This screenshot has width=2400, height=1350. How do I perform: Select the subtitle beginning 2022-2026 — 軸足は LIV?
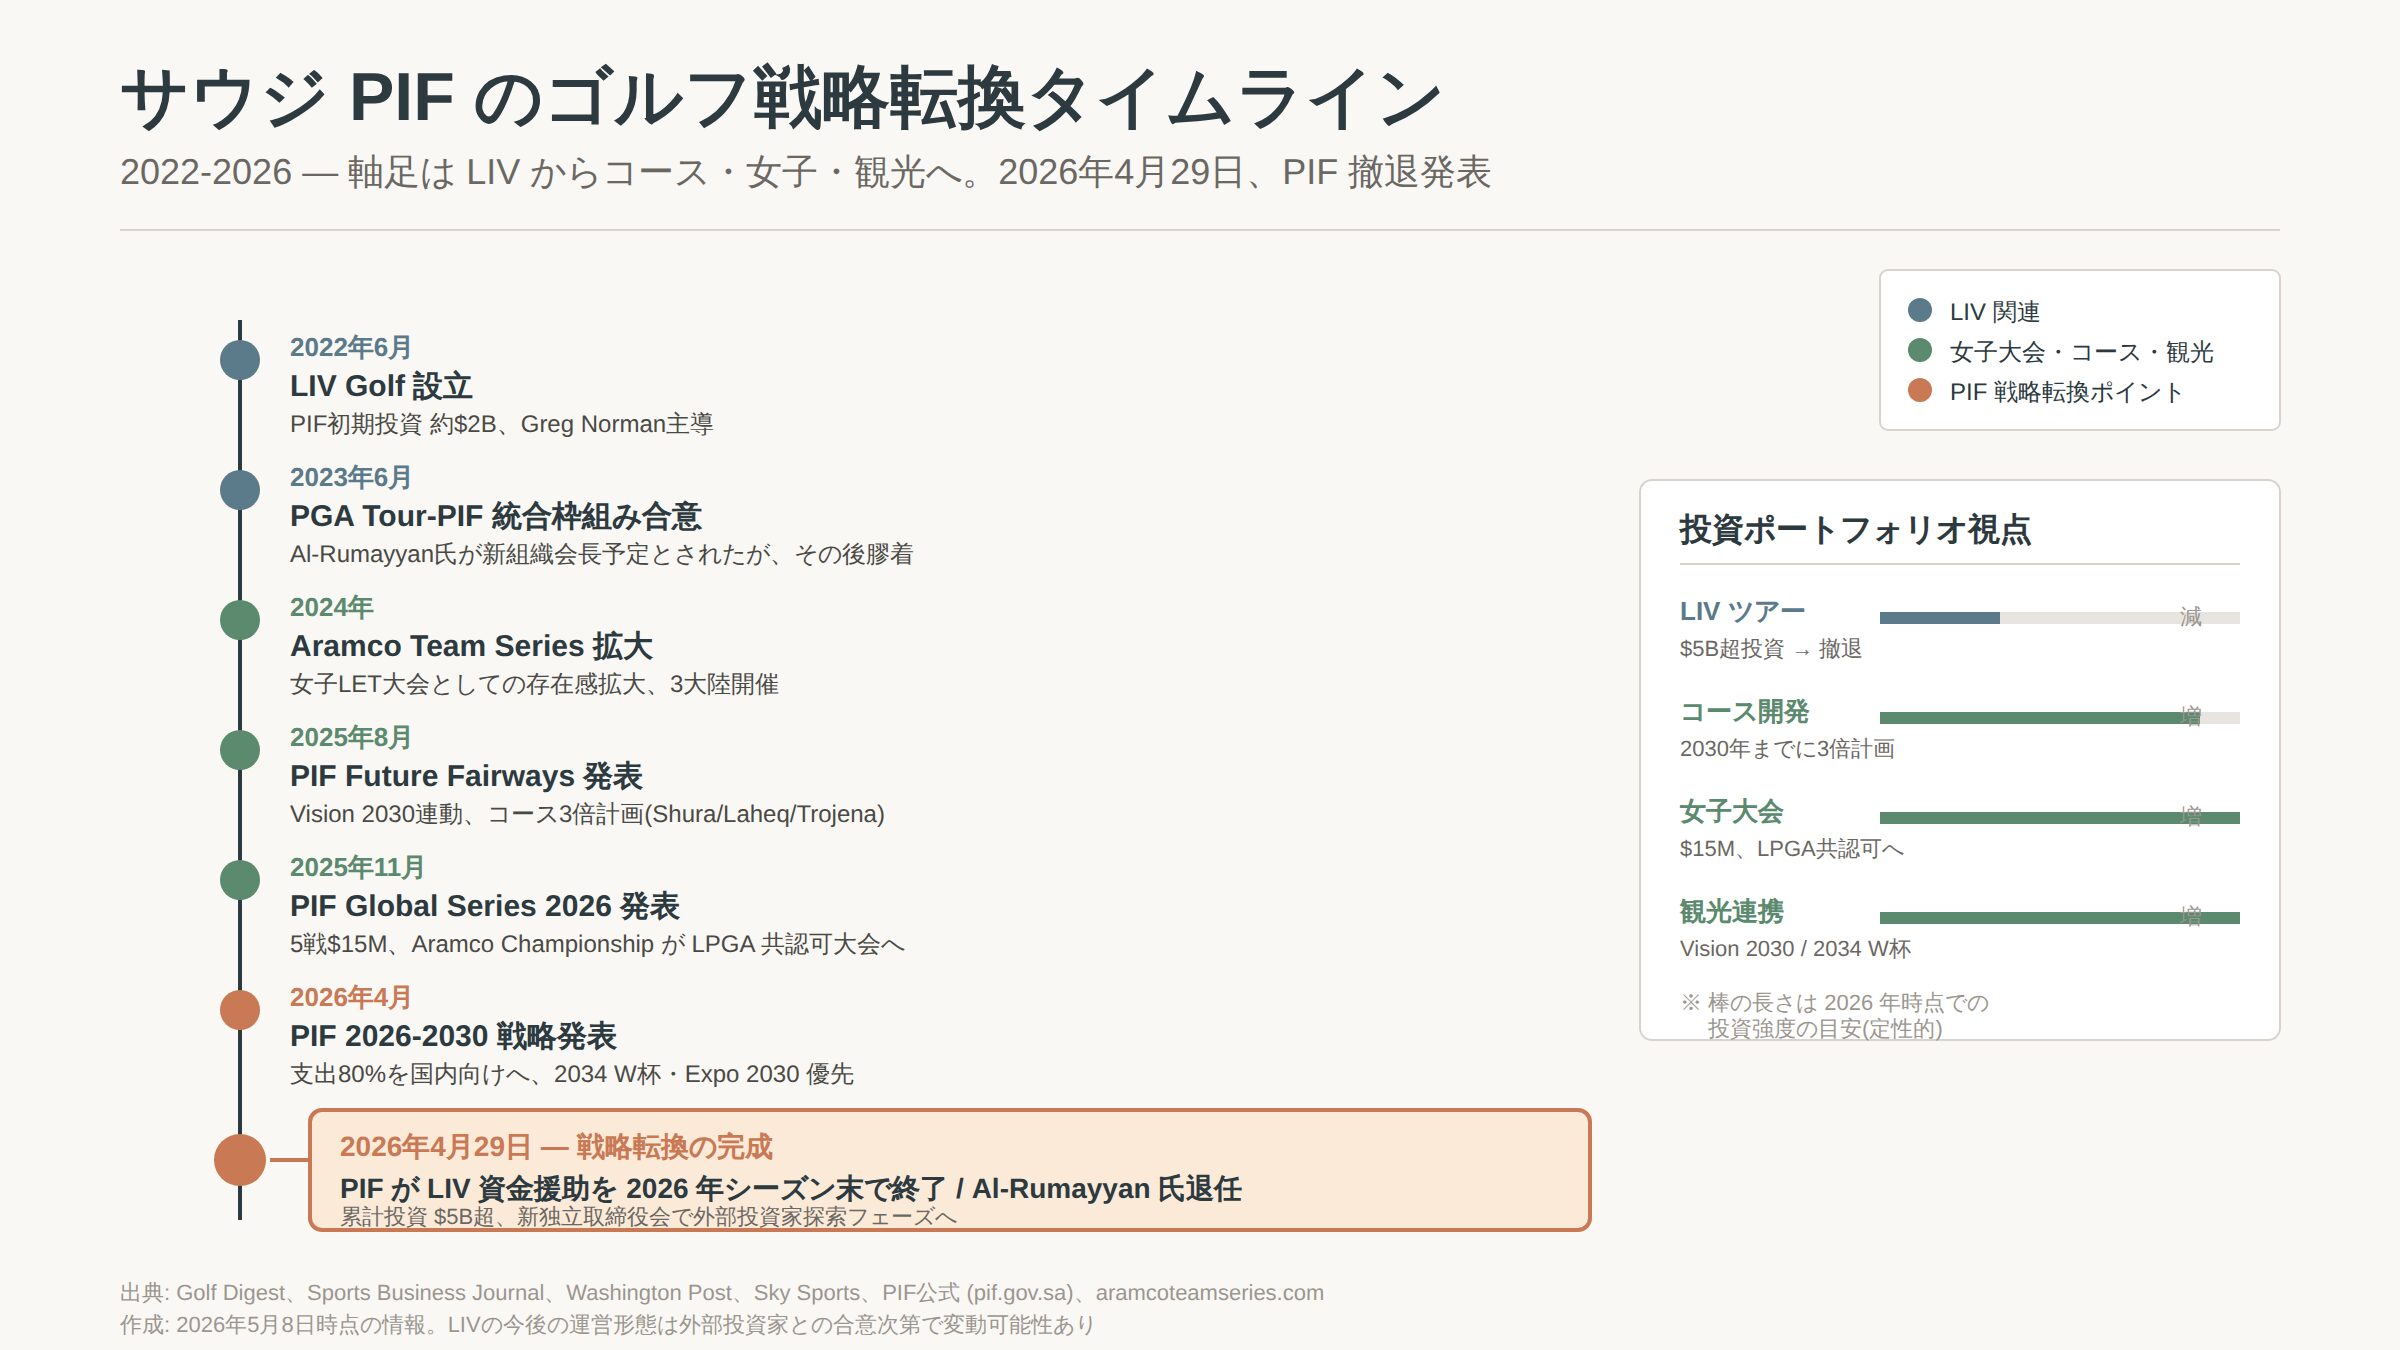[805, 172]
